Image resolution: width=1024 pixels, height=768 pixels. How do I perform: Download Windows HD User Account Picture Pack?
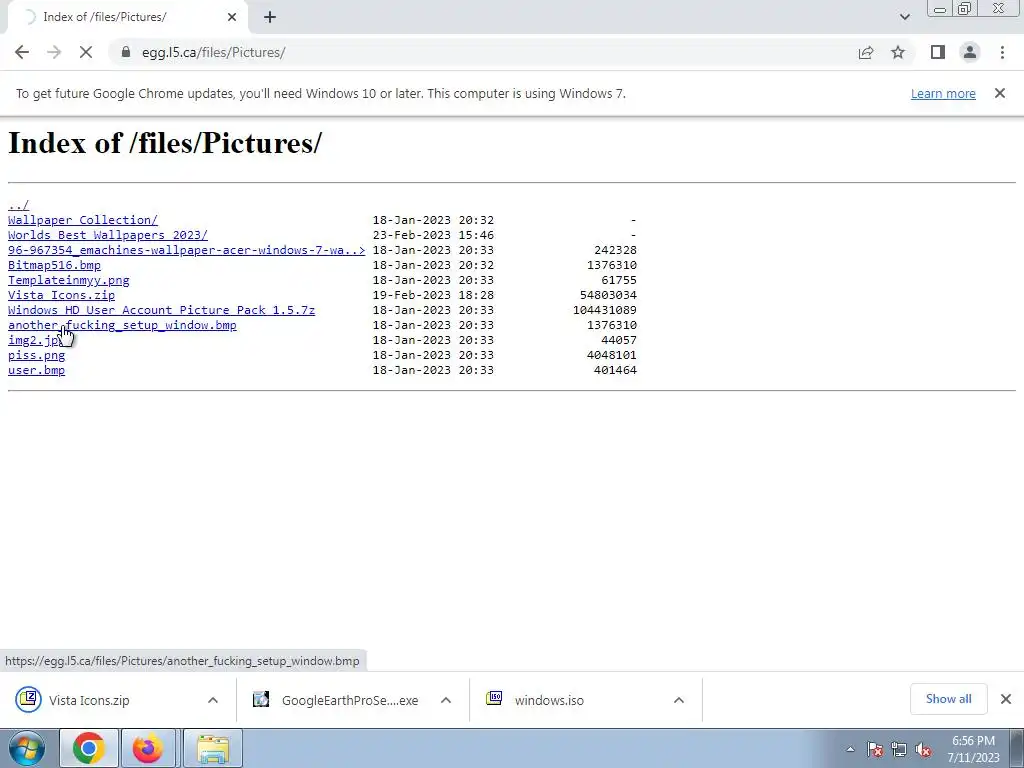[161, 310]
